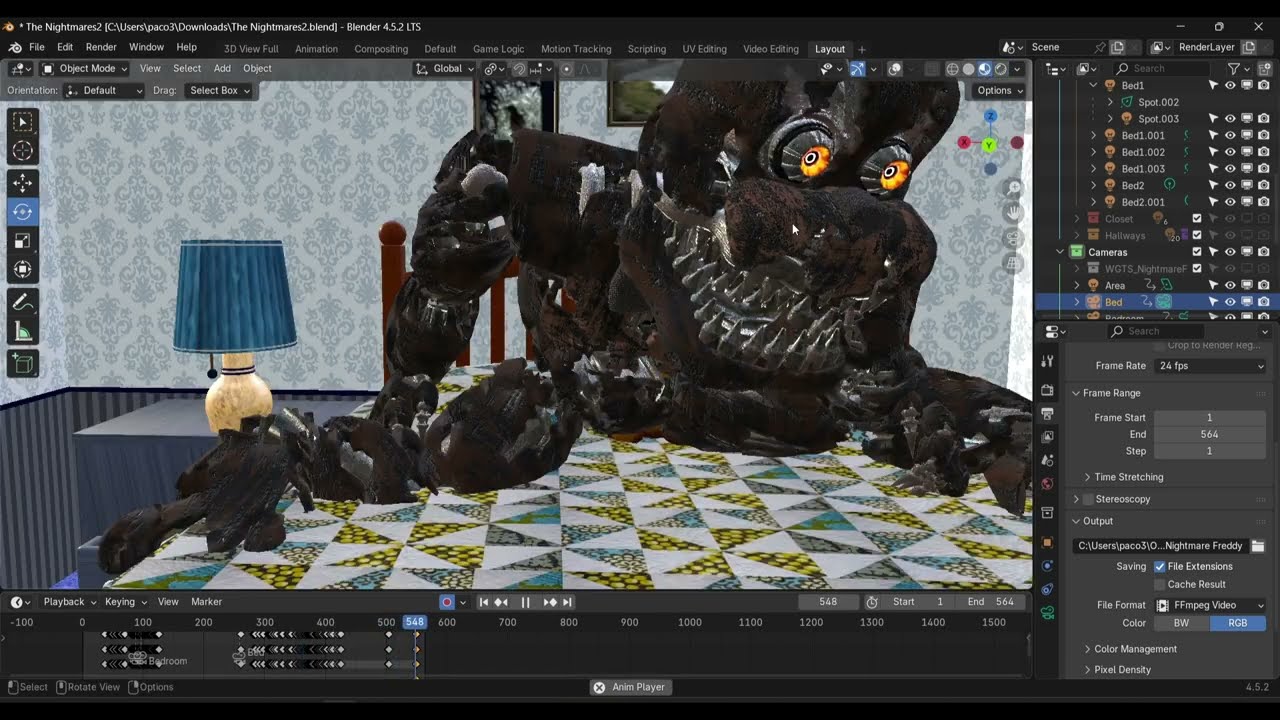Click the zoom magnifier viewport gizmo
The height and width of the screenshot is (720, 1280).
1014,188
